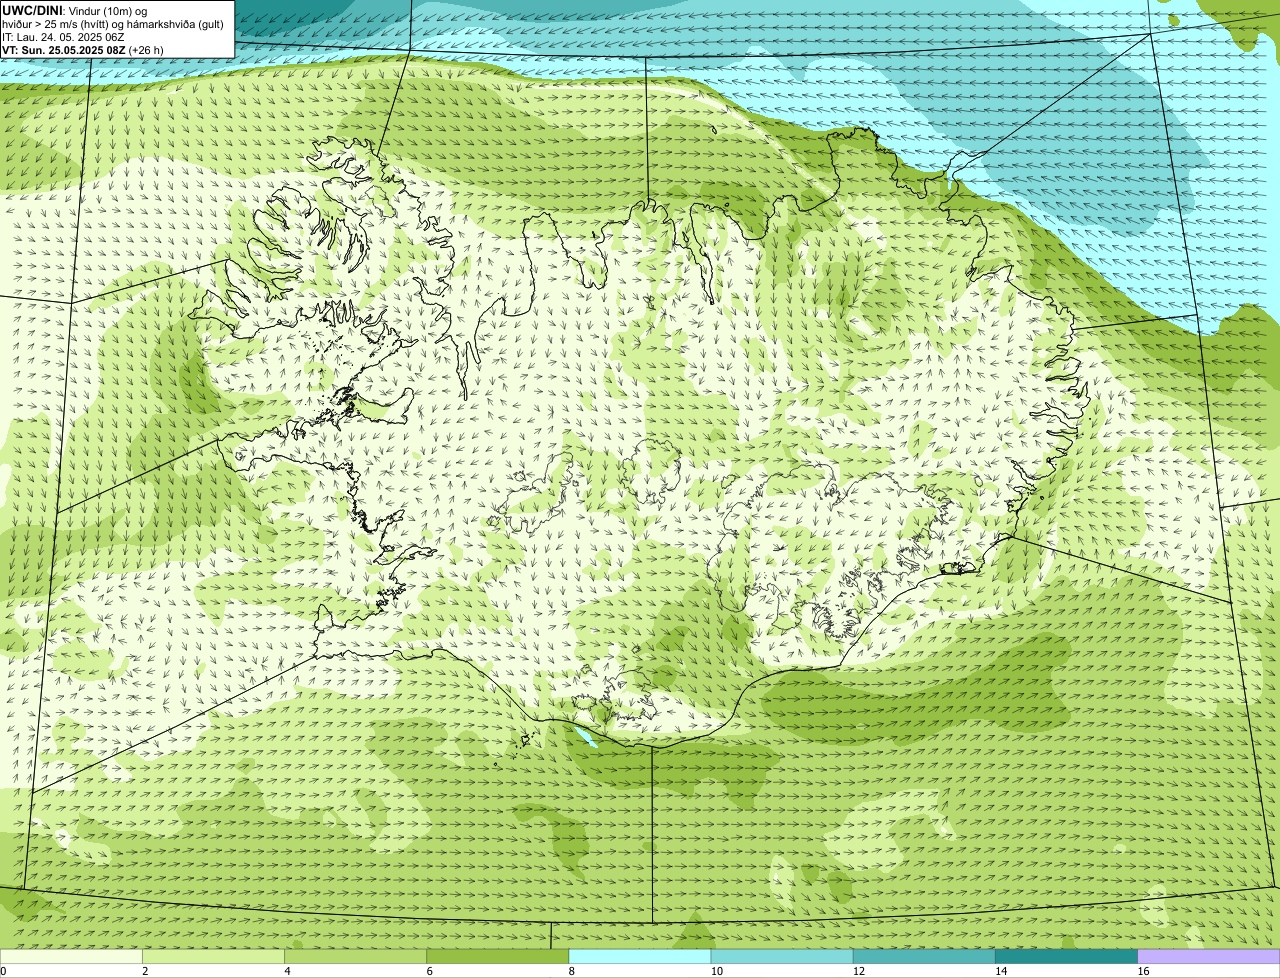Click the "10" scale label
This screenshot has width=1280, height=978.
716,971
